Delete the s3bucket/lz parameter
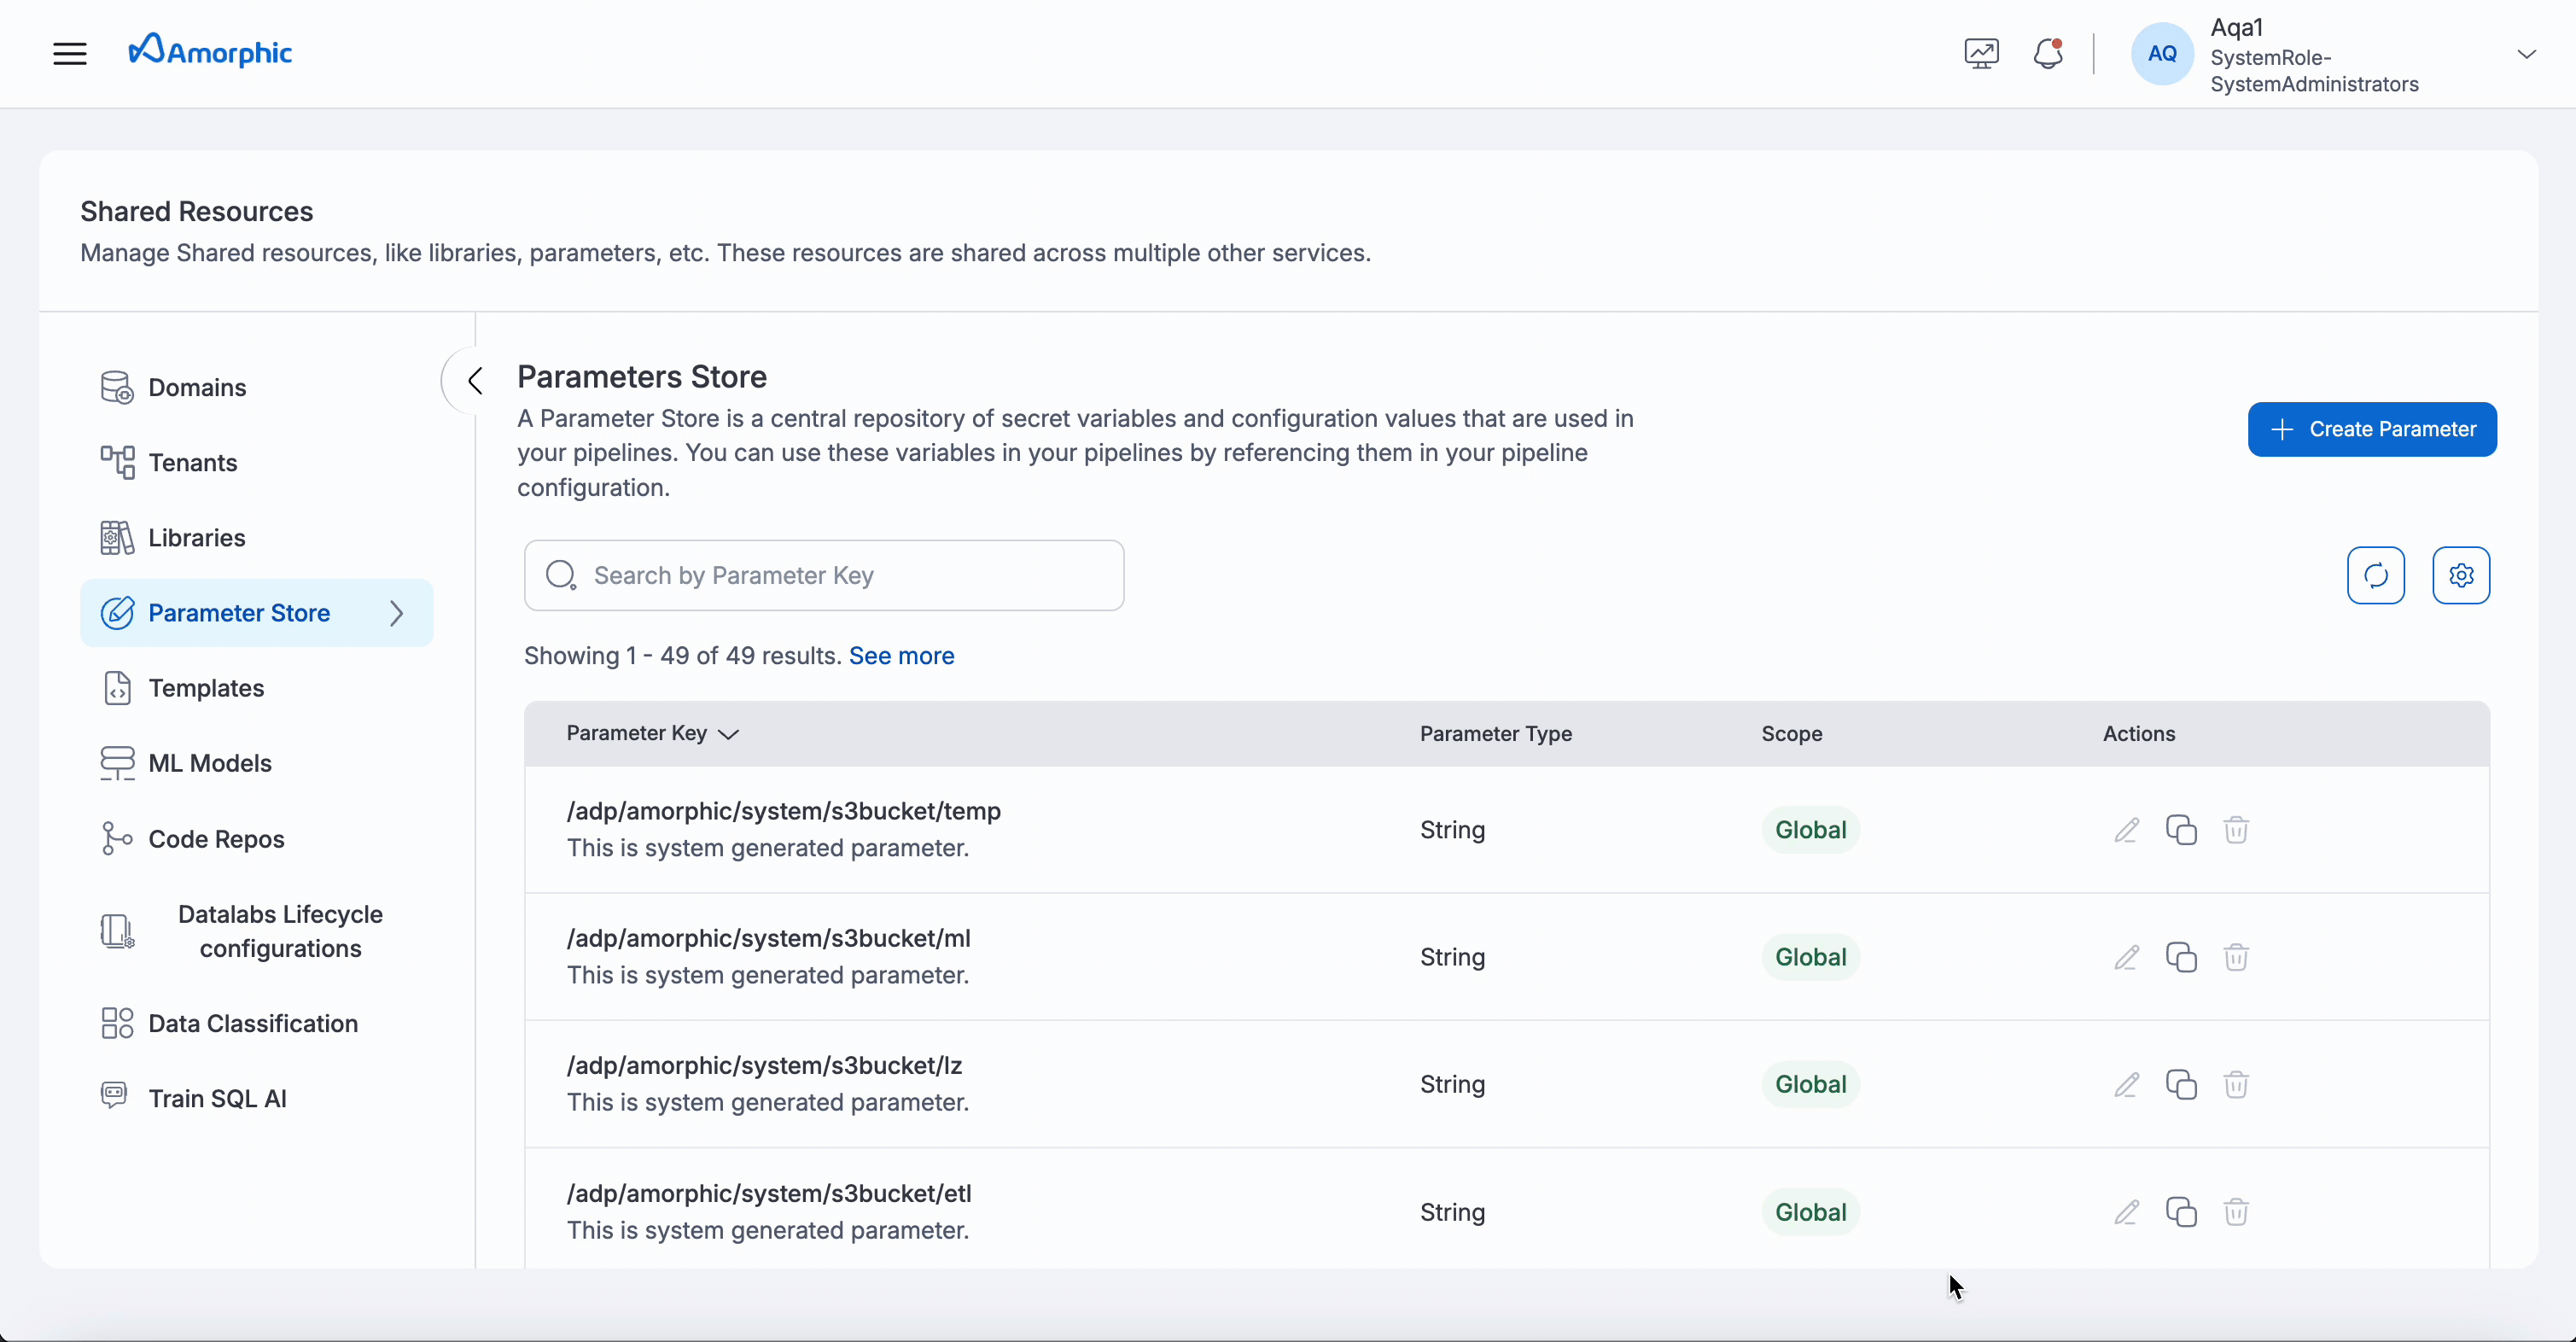Screen dimensions: 2576x1342 [2236, 1084]
